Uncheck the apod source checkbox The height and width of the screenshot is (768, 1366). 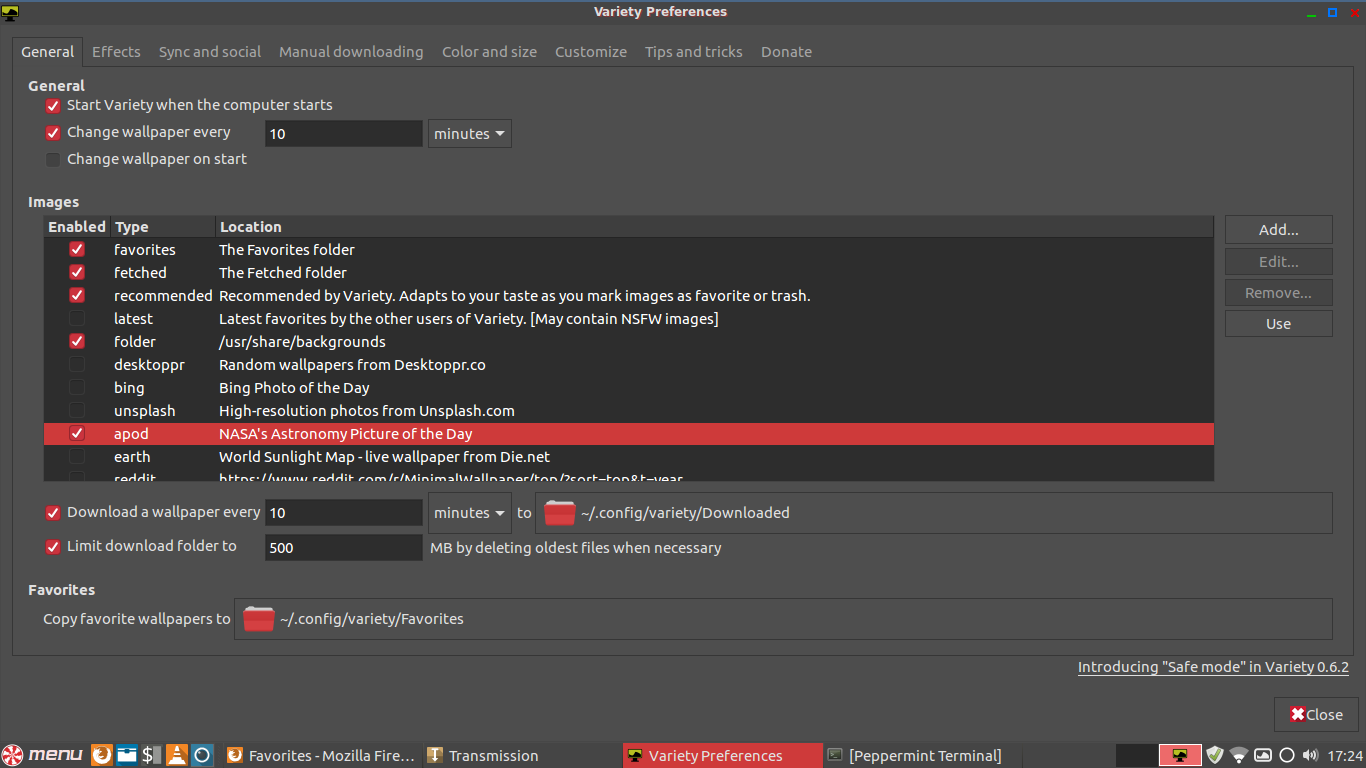point(77,433)
